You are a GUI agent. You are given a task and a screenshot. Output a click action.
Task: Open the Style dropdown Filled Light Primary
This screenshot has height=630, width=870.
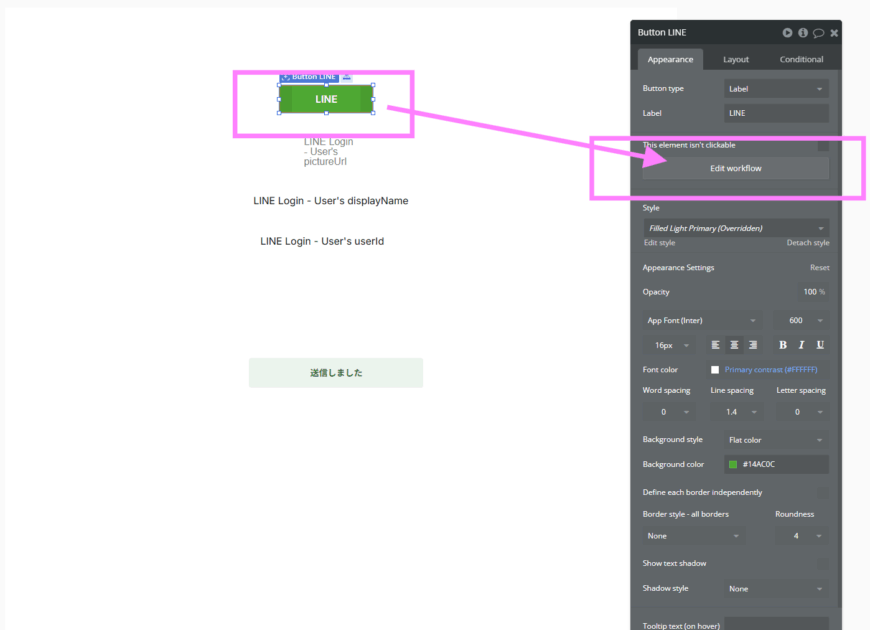[x=736, y=228]
